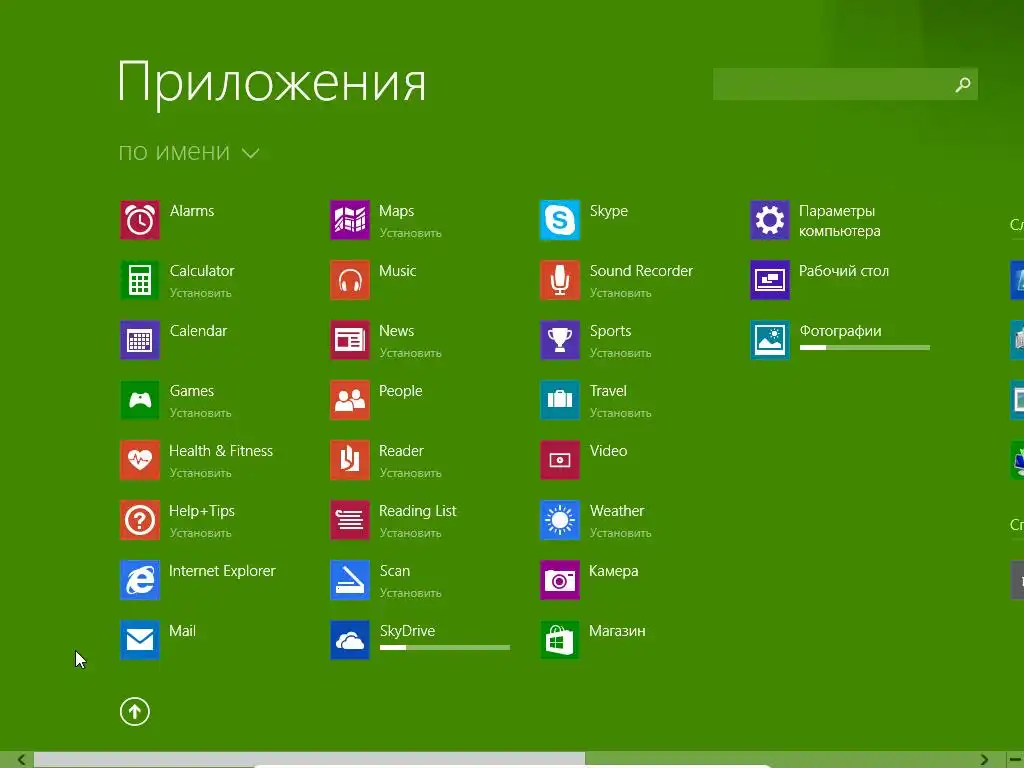The width and height of the screenshot is (1024, 768).
Task: Click the Фотографии installation progress bar
Action: pos(865,348)
